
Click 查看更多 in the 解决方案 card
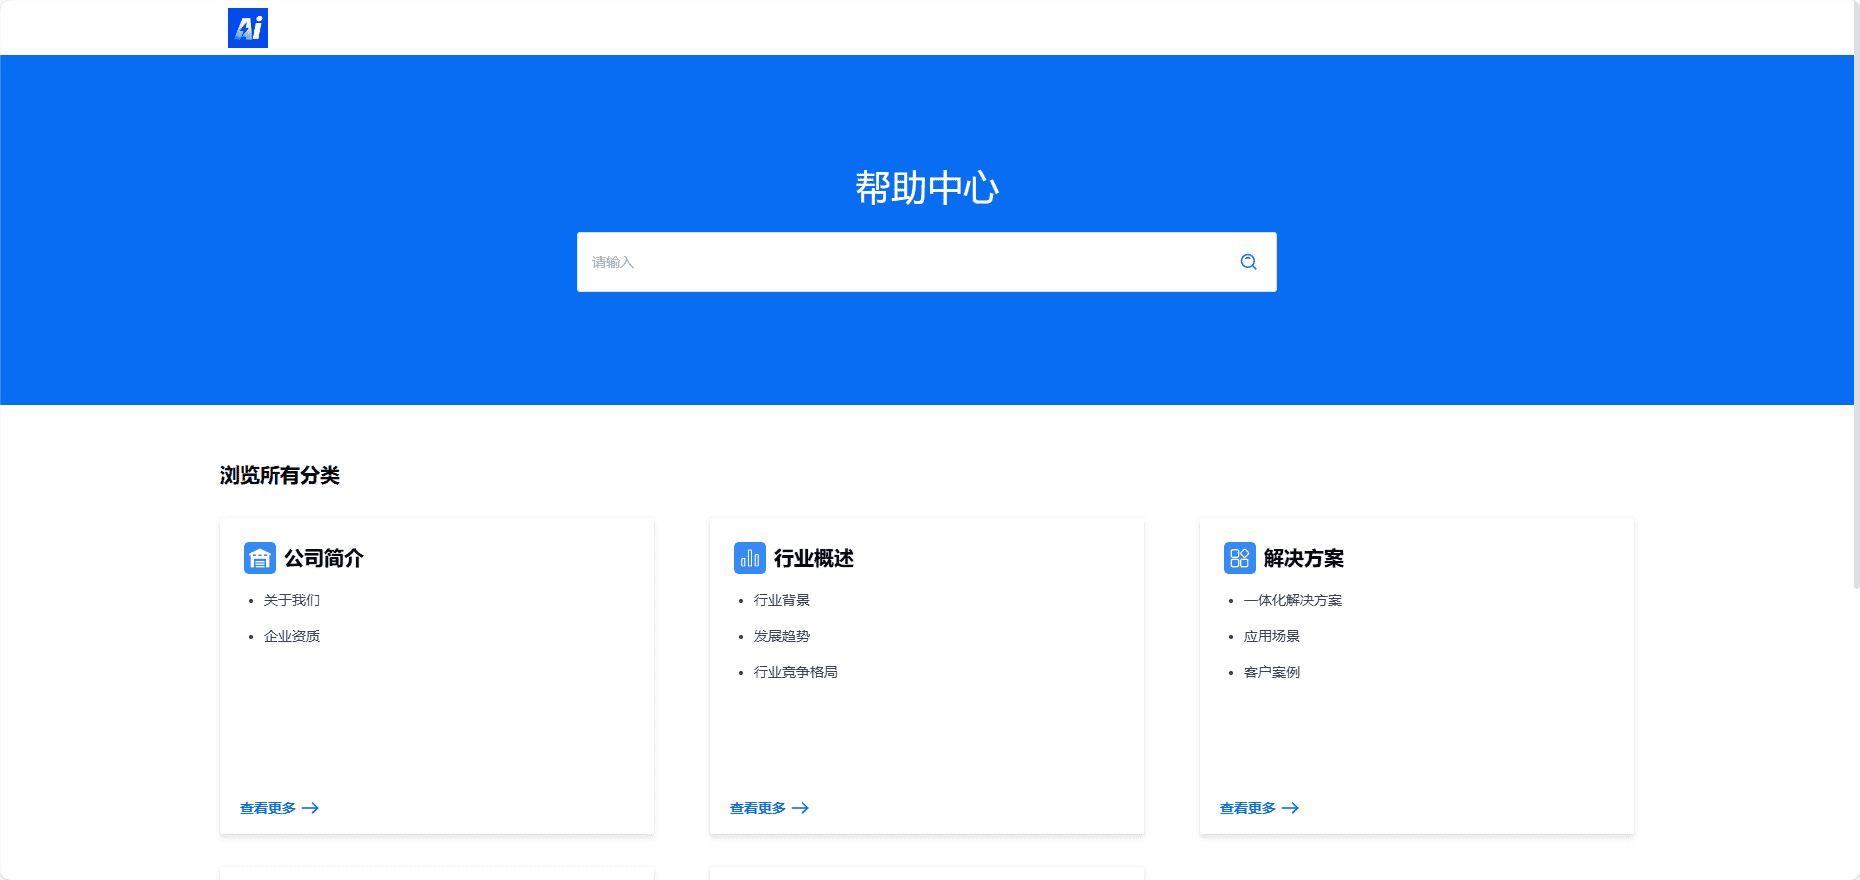pyautogui.click(x=1259, y=808)
